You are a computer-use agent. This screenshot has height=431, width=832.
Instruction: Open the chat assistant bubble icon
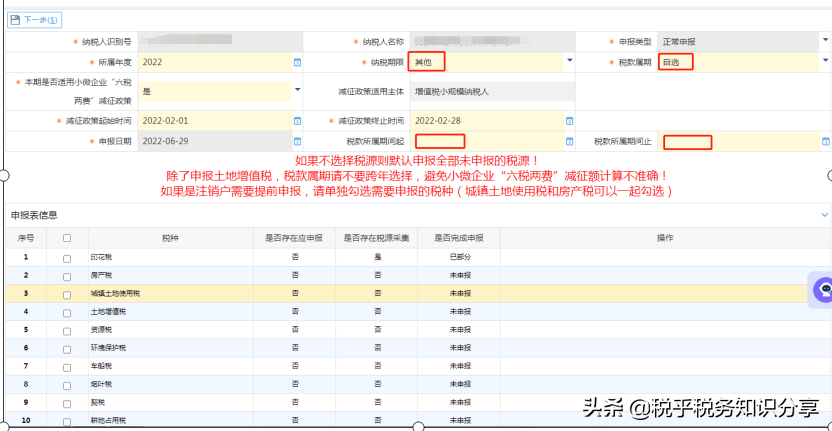(824, 289)
